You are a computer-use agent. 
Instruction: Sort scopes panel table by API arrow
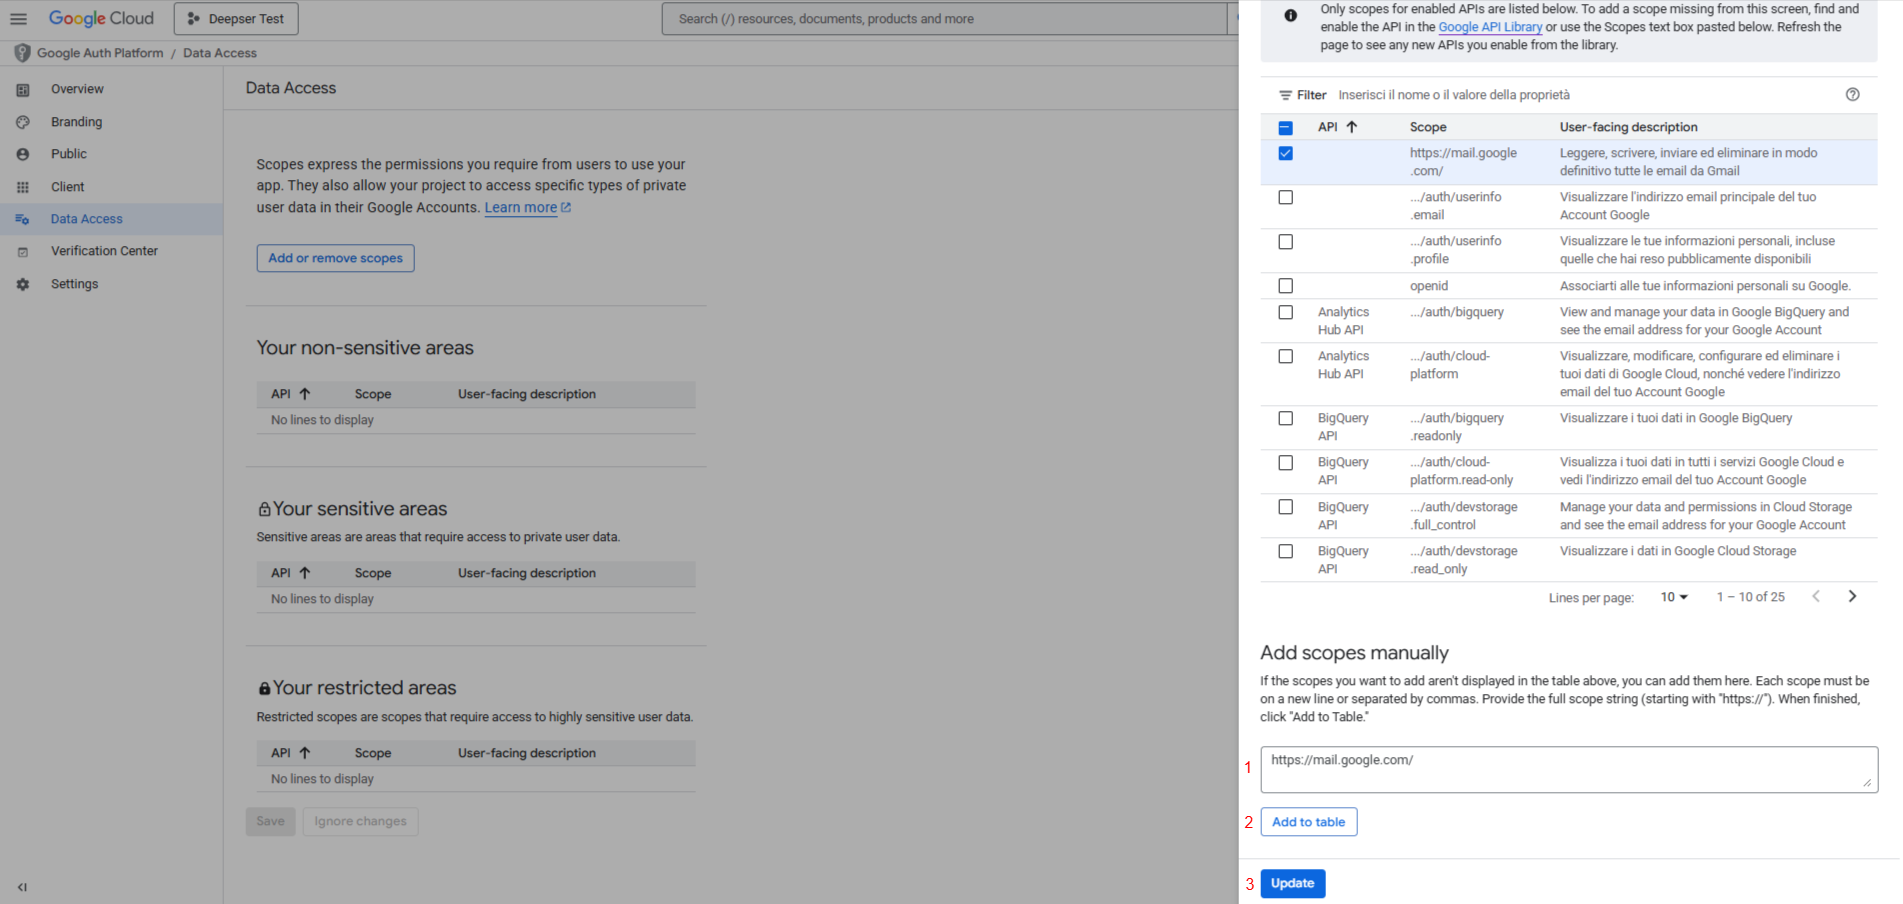1352,127
